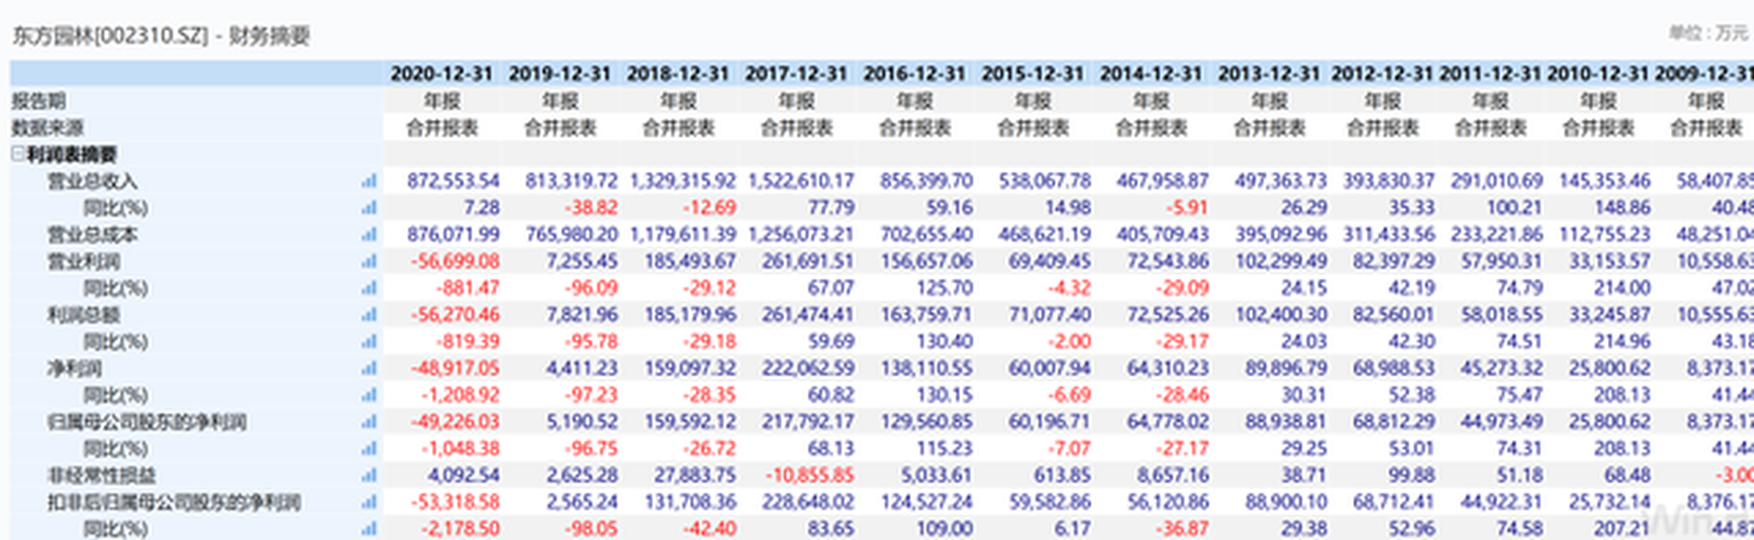Image resolution: width=1754 pixels, height=540 pixels.
Task: Click the 营业利润 row label
Action: point(84,261)
